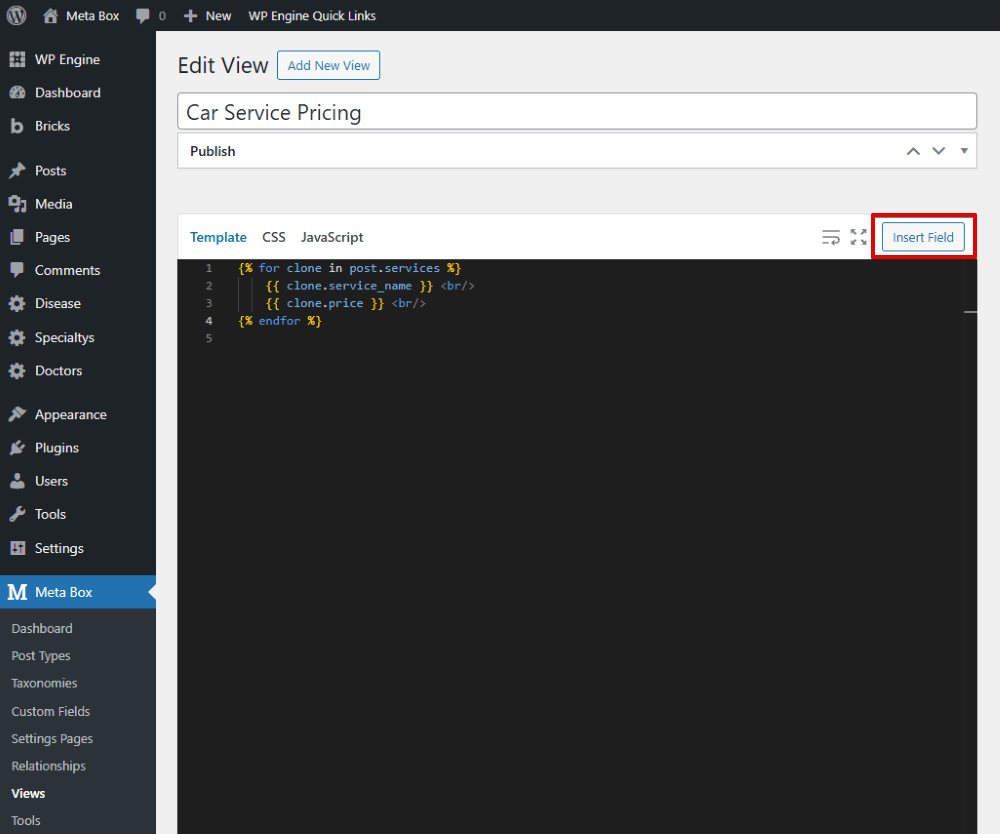
Task: Go to Plugins in sidebar
Action: (x=56, y=448)
